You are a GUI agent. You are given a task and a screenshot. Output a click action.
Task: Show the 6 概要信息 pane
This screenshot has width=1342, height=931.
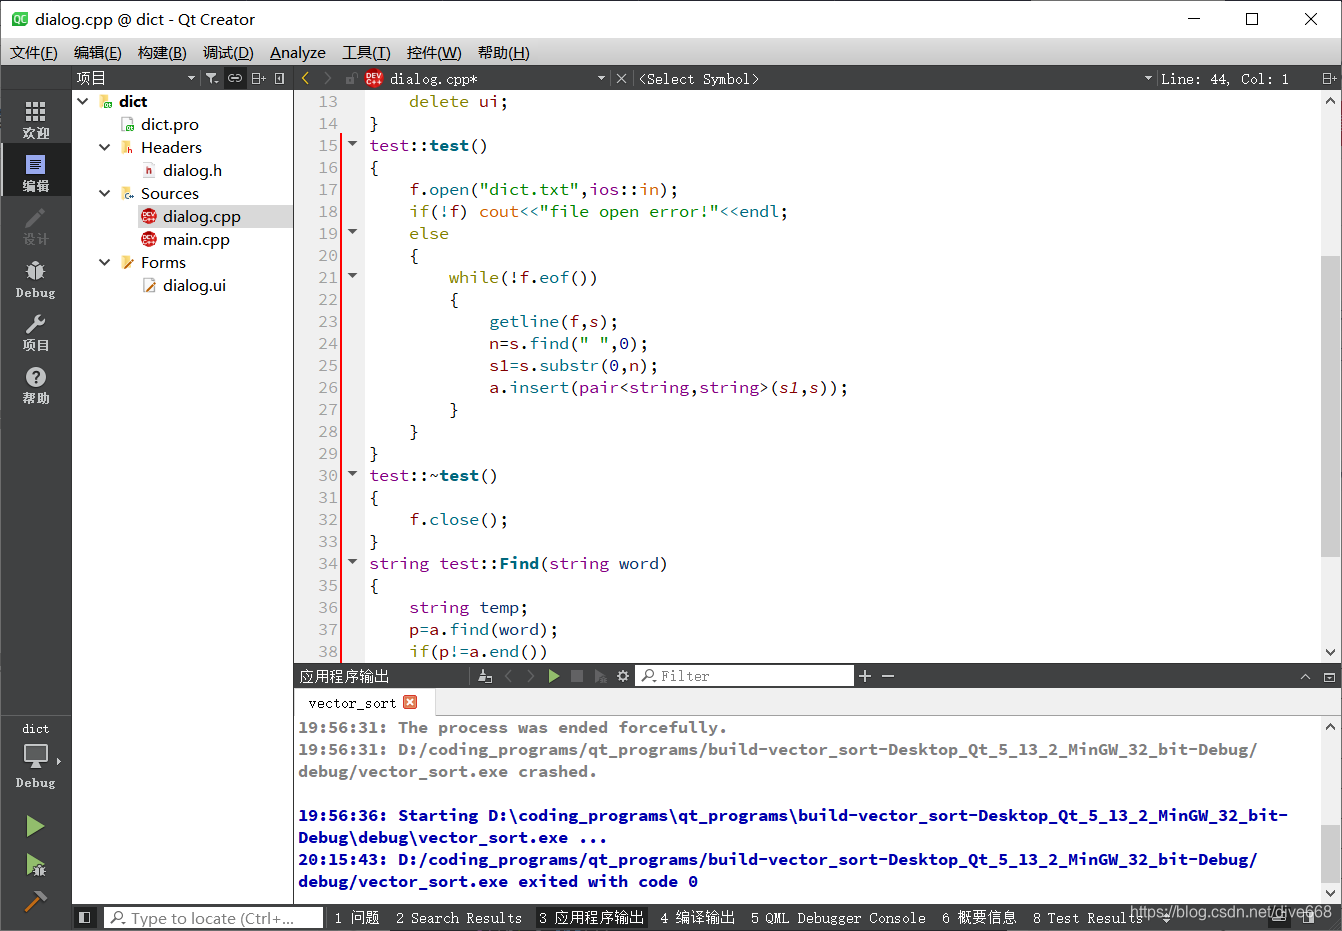point(979,917)
